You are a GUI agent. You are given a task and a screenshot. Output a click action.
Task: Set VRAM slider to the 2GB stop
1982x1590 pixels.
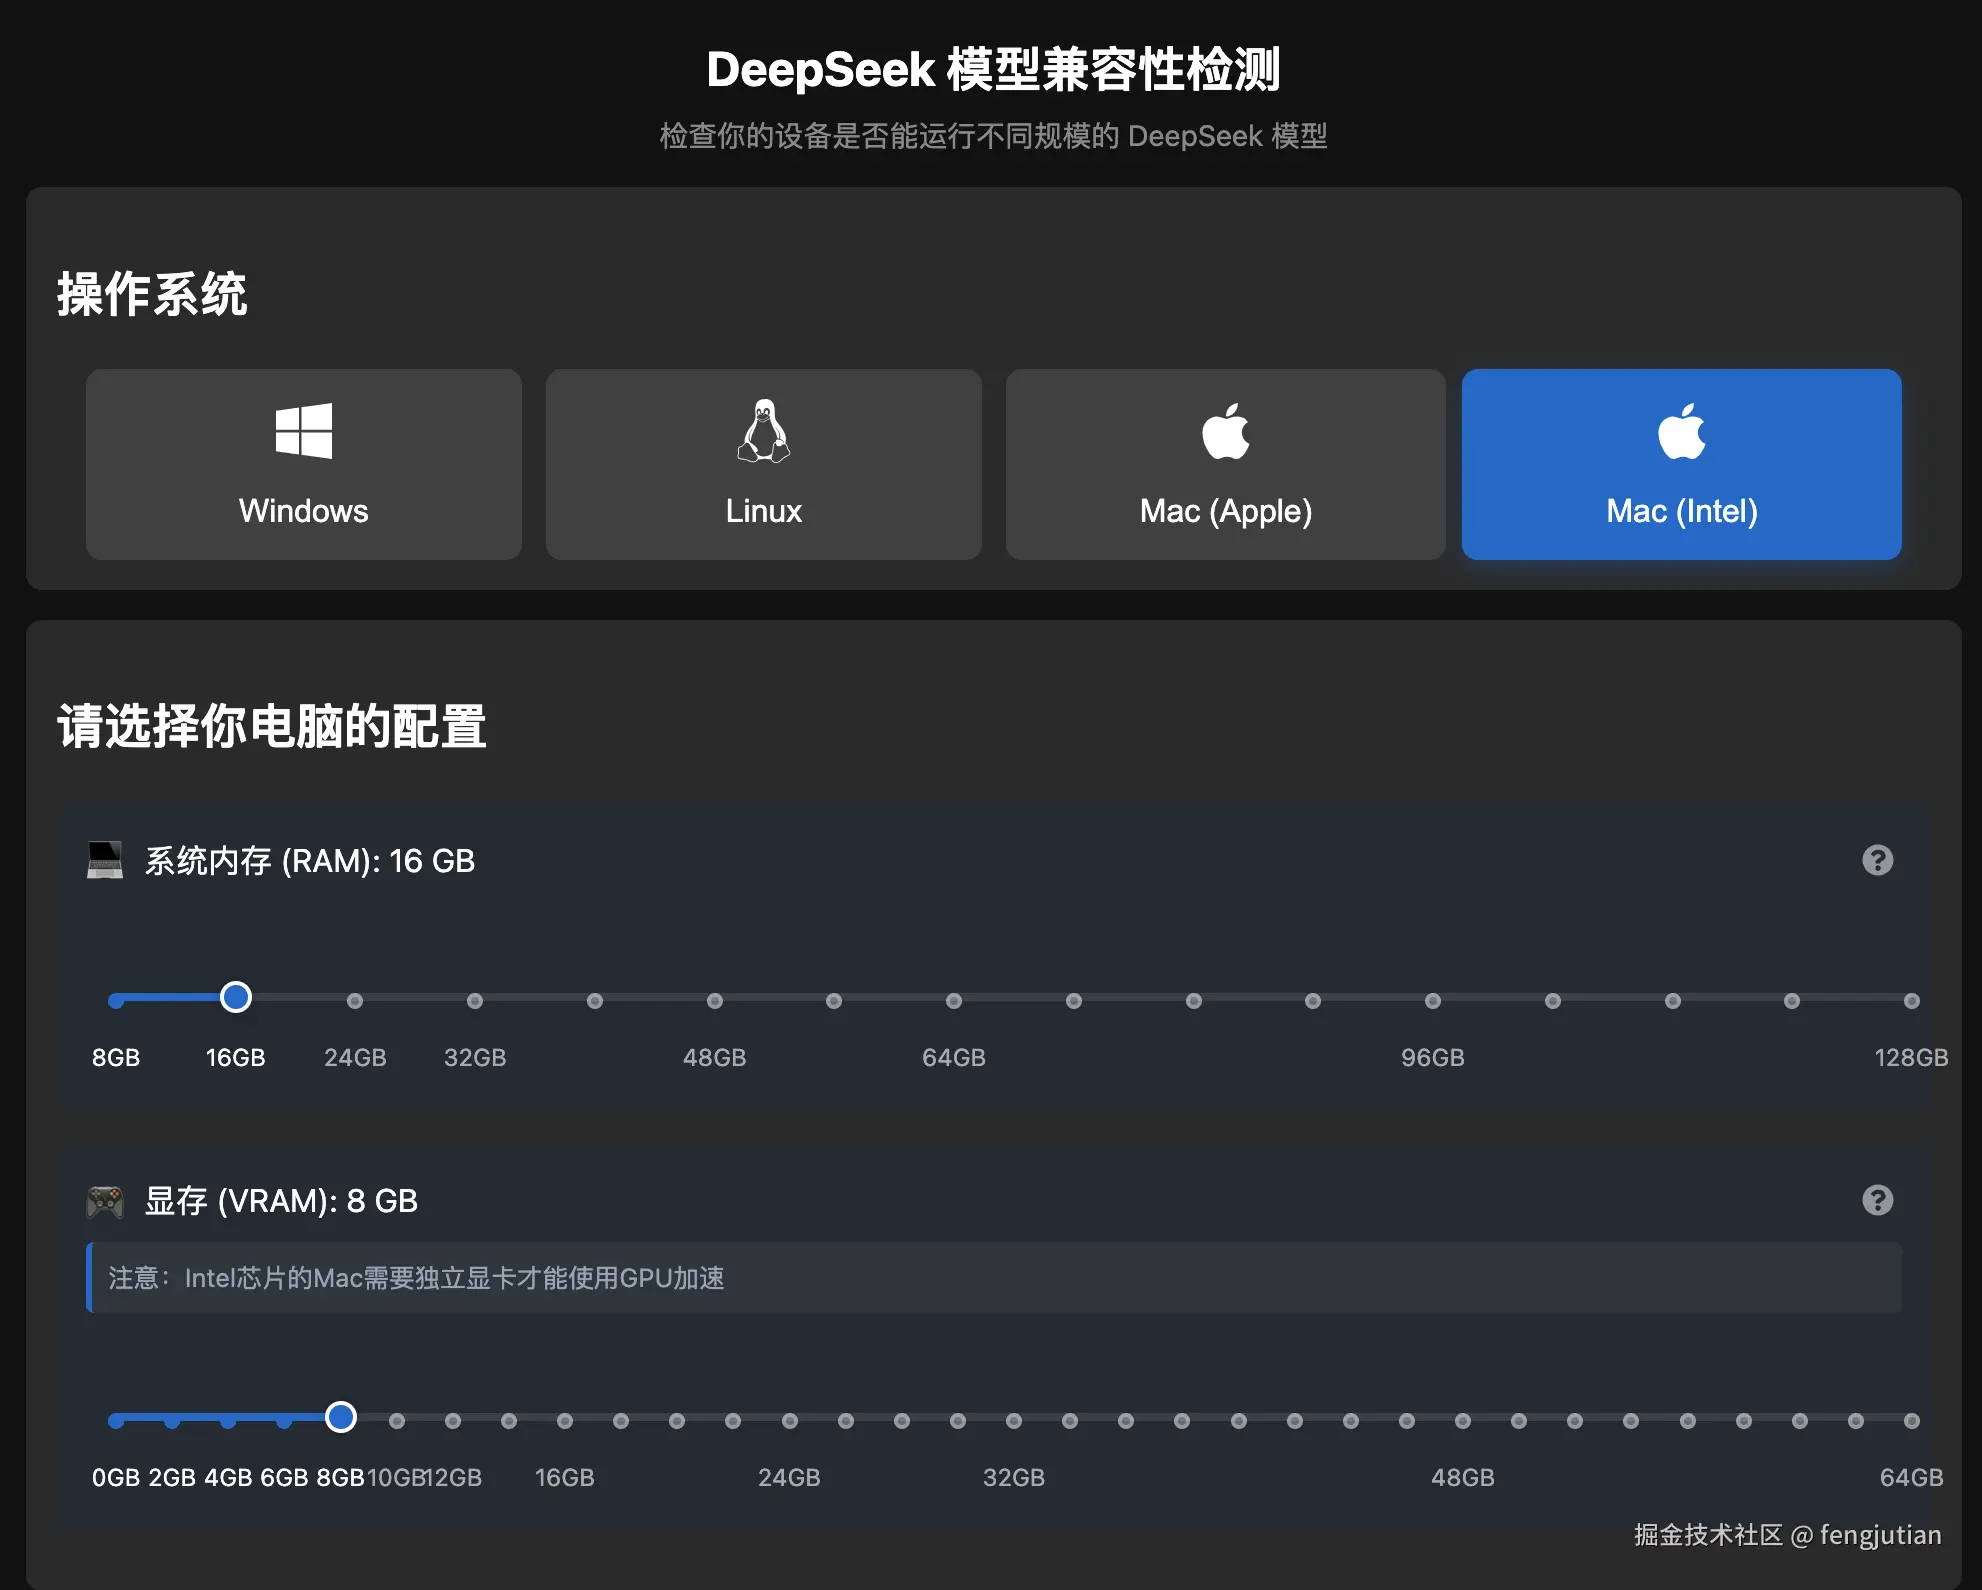click(x=172, y=1421)
